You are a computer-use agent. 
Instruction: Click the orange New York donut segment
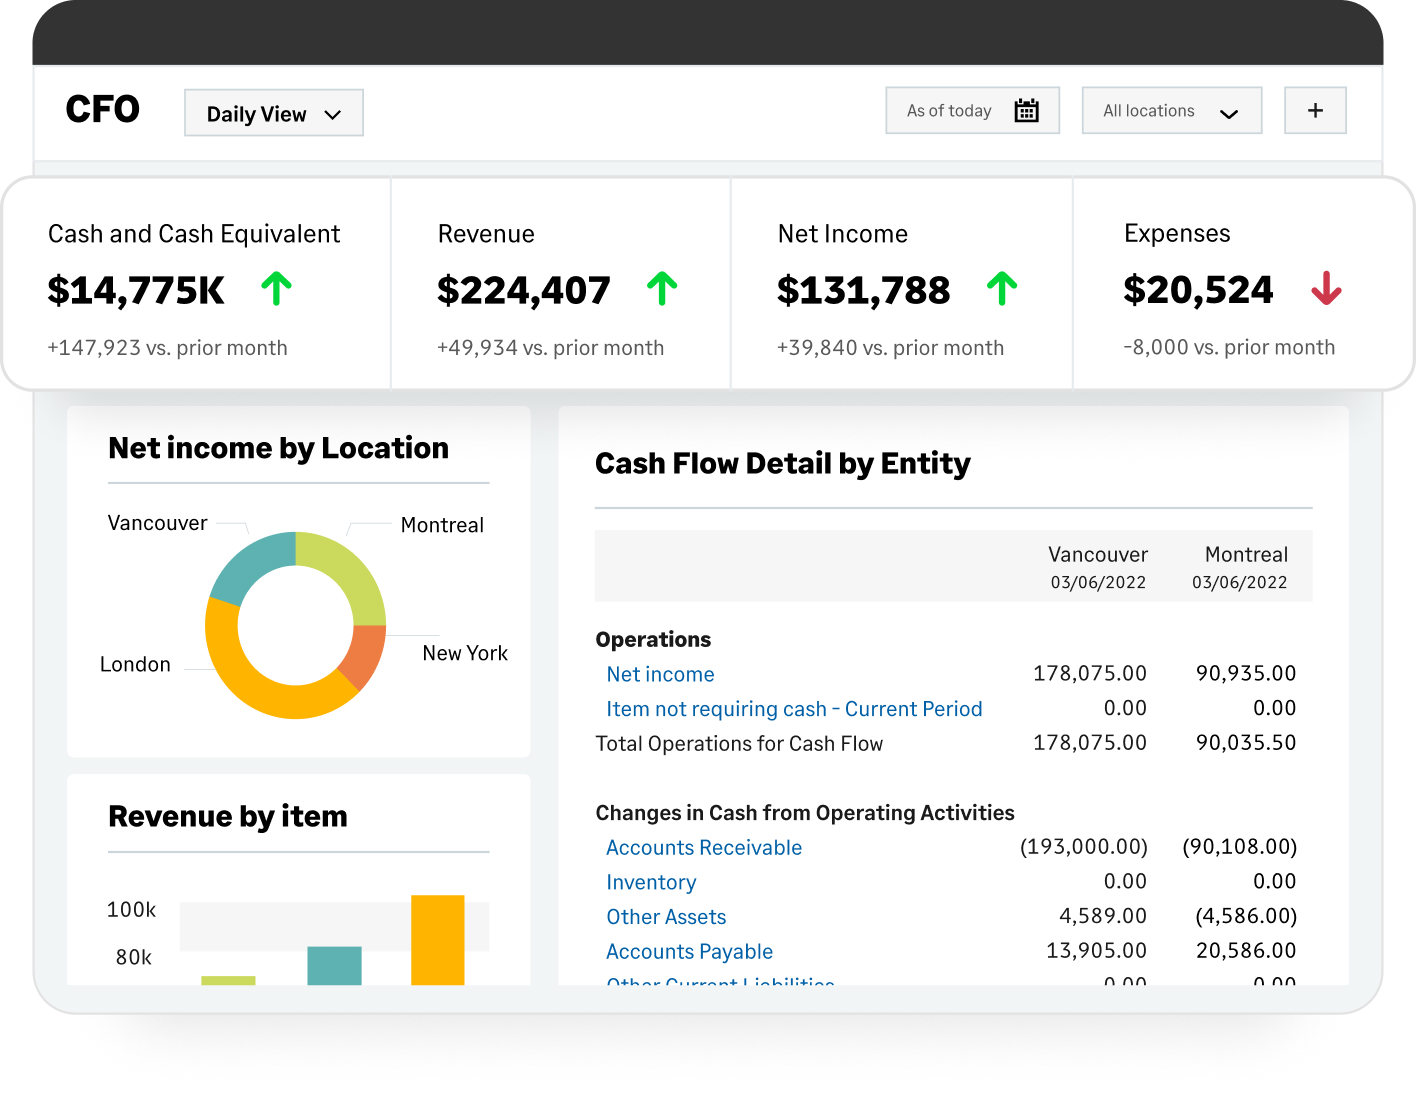click(x=364, y=655)
